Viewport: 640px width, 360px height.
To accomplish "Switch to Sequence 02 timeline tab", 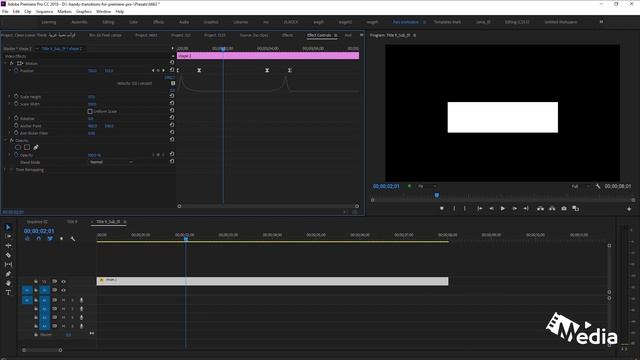I will point(37,222).
